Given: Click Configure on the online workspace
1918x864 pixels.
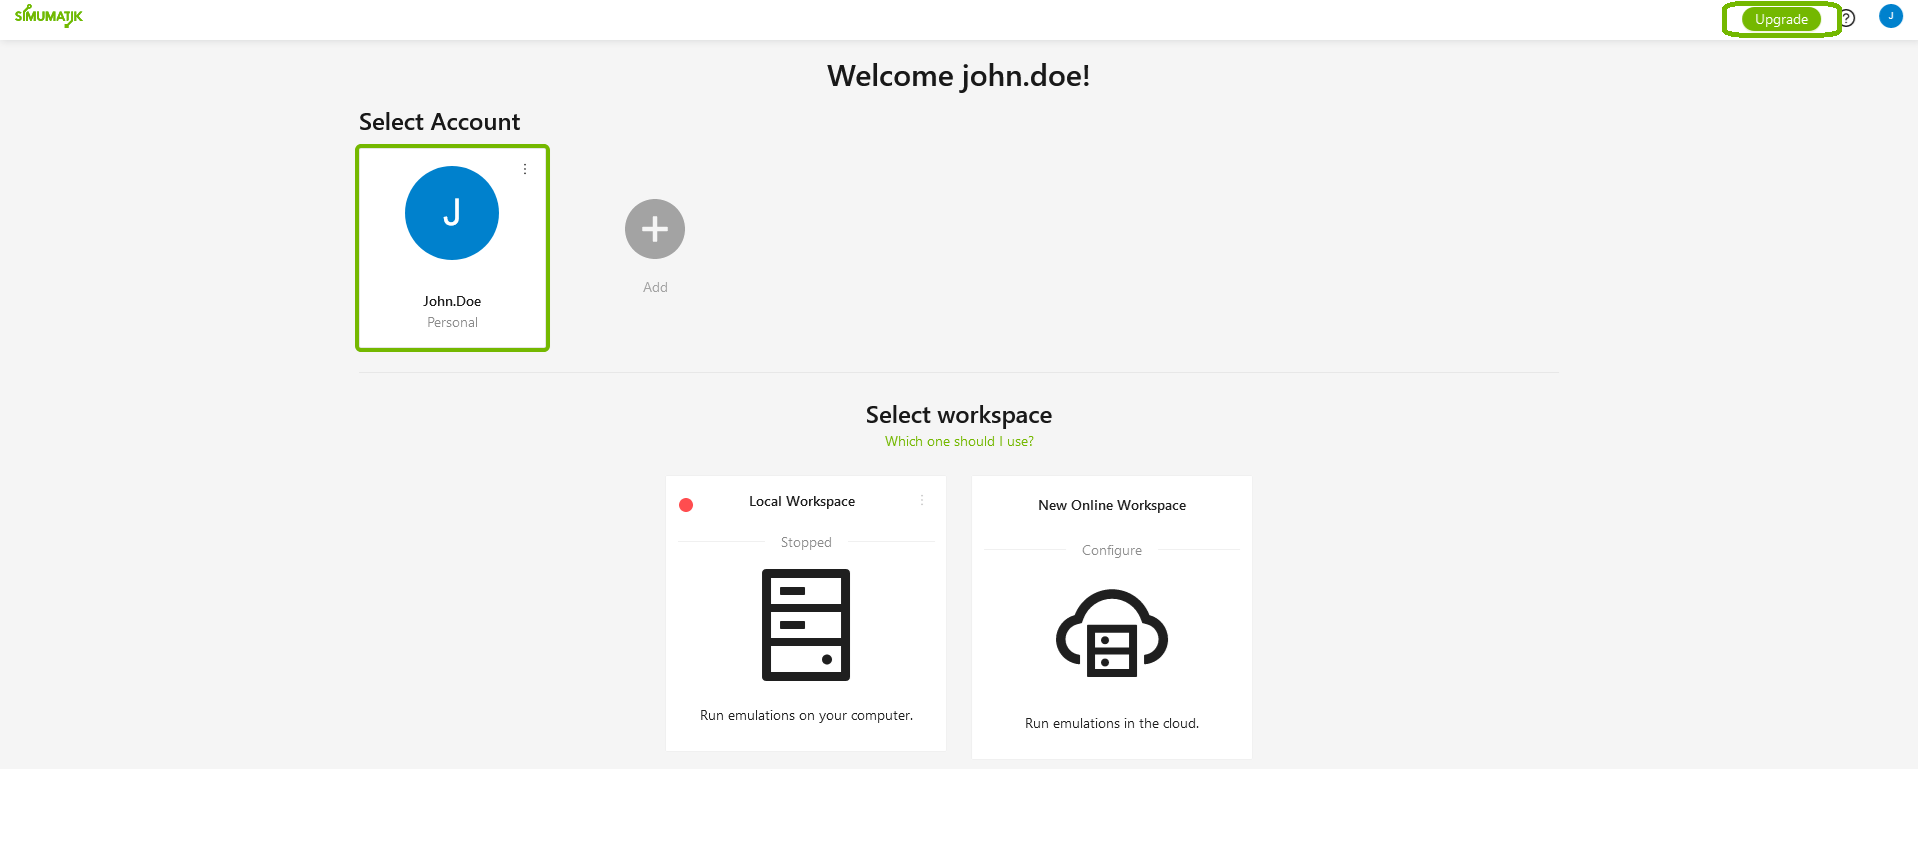Looking at the screenshot, I should [x=1112, y=550].
